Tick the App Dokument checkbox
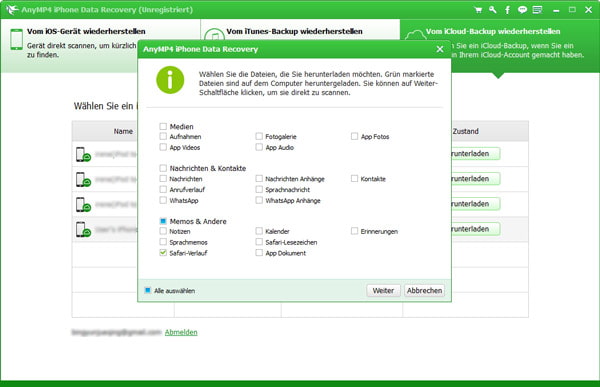 (x=259, y=253)
